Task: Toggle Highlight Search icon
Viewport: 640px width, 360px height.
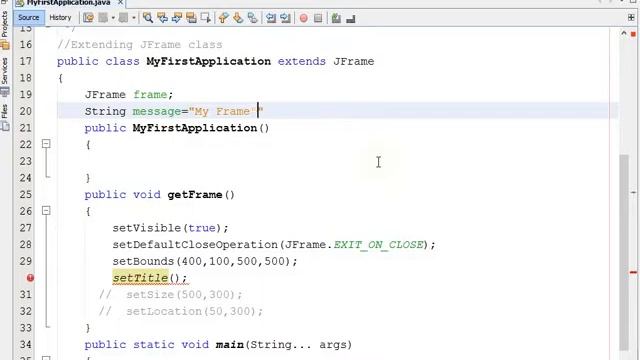Action: coord(191,18)
